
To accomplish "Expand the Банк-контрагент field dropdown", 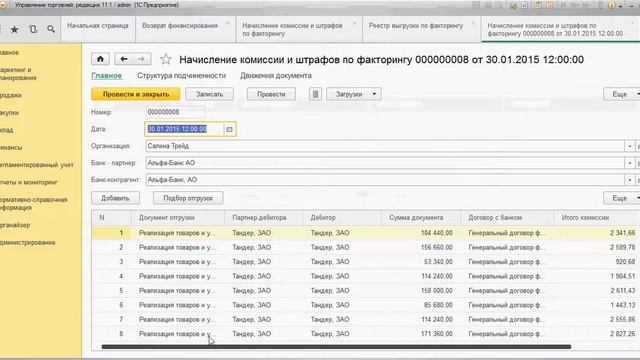I will tap(629, 180).
